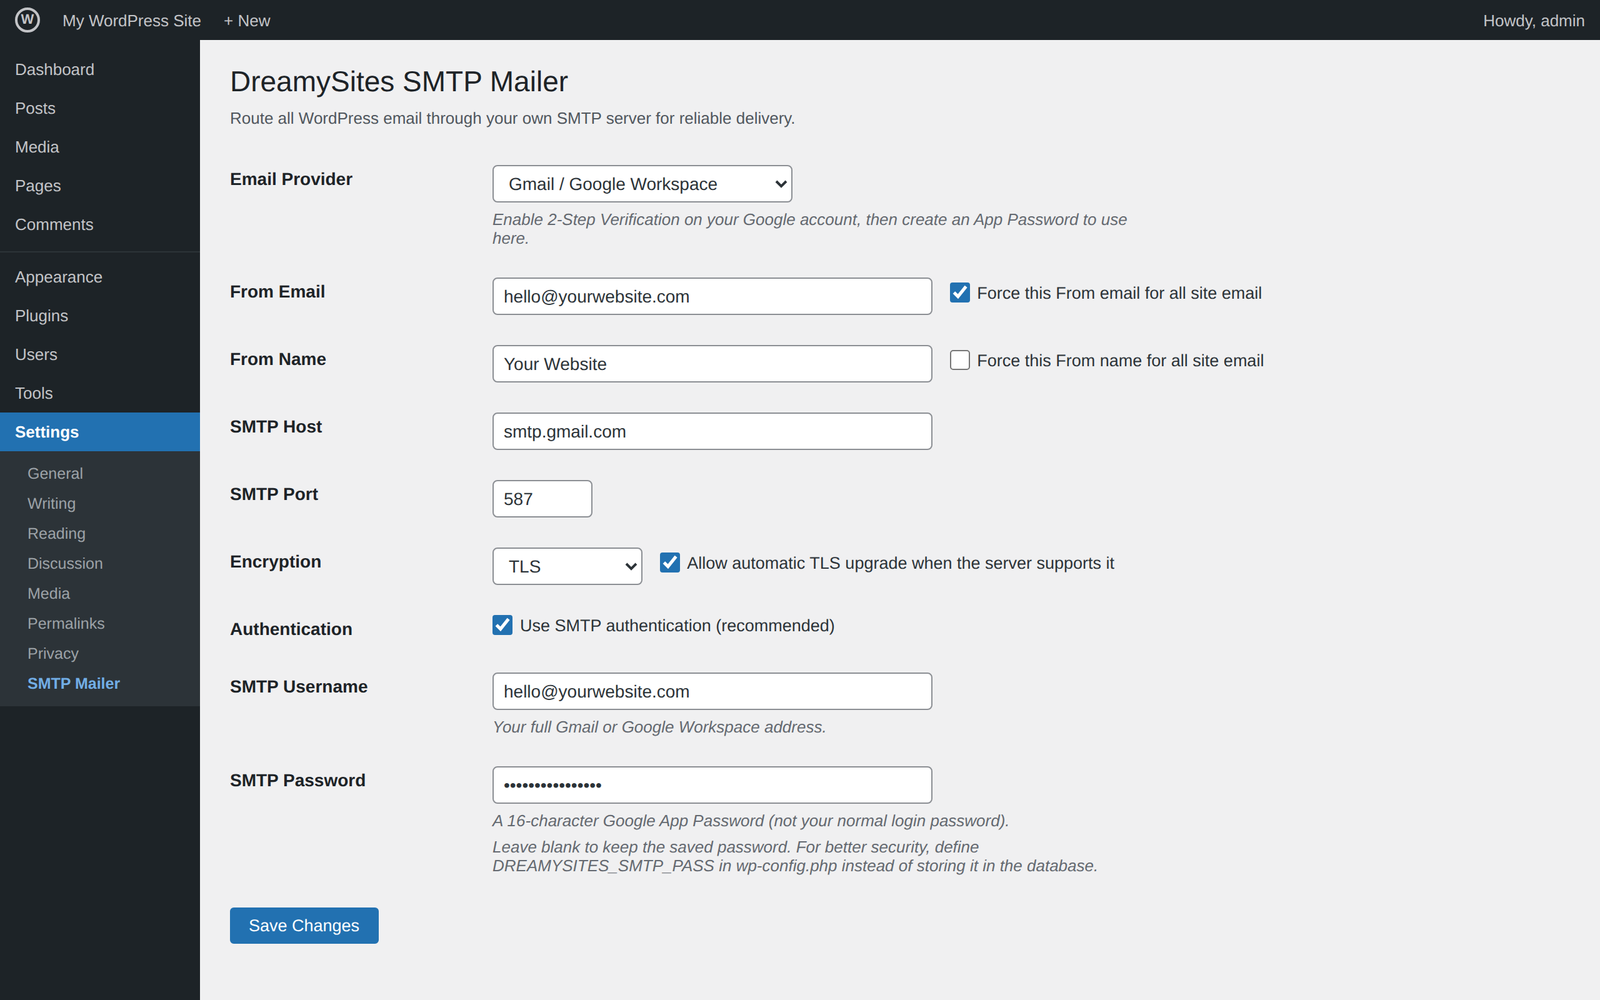Click the 'Route all WordPress email' description text
1600x1000 pixels.
[512, 118]
